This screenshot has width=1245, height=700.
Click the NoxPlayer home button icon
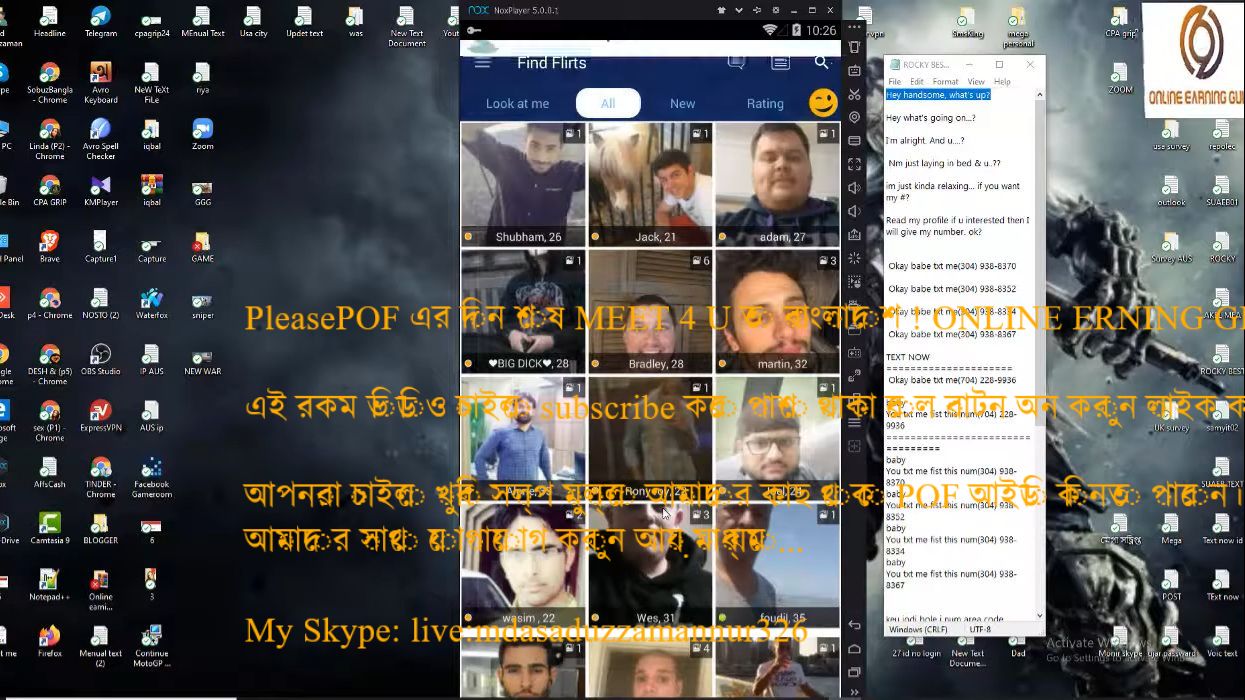(854, 648)
